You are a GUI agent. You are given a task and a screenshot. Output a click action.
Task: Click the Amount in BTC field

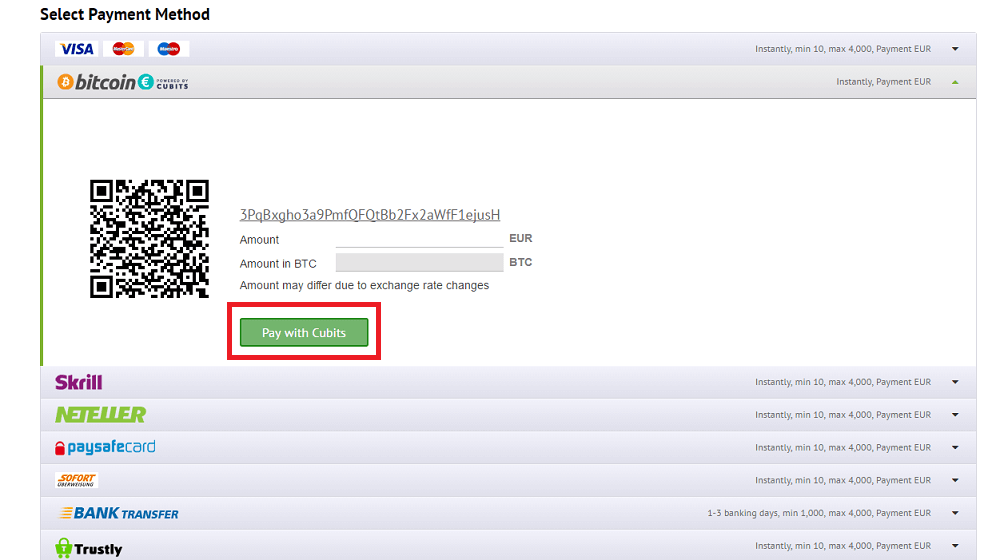click(x=420, y=262)
